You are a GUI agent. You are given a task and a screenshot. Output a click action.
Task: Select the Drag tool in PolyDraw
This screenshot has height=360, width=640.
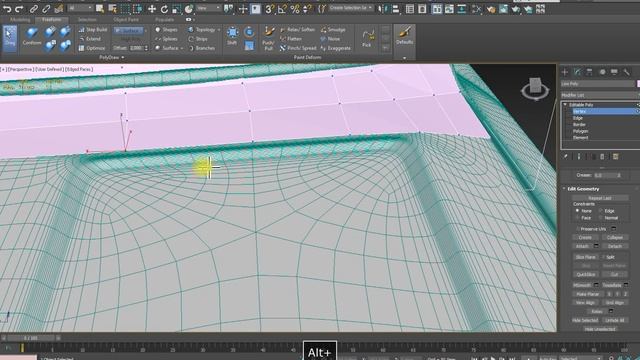coord(10,38)
